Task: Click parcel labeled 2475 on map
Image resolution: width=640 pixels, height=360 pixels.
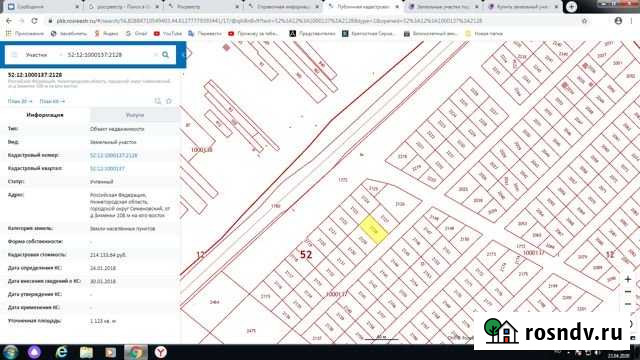Action: click(251, 331)
